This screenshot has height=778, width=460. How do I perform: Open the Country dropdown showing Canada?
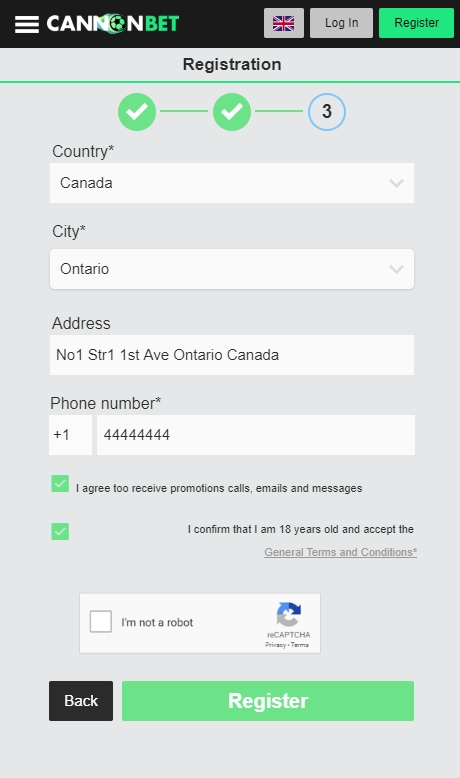coord(232,183)
